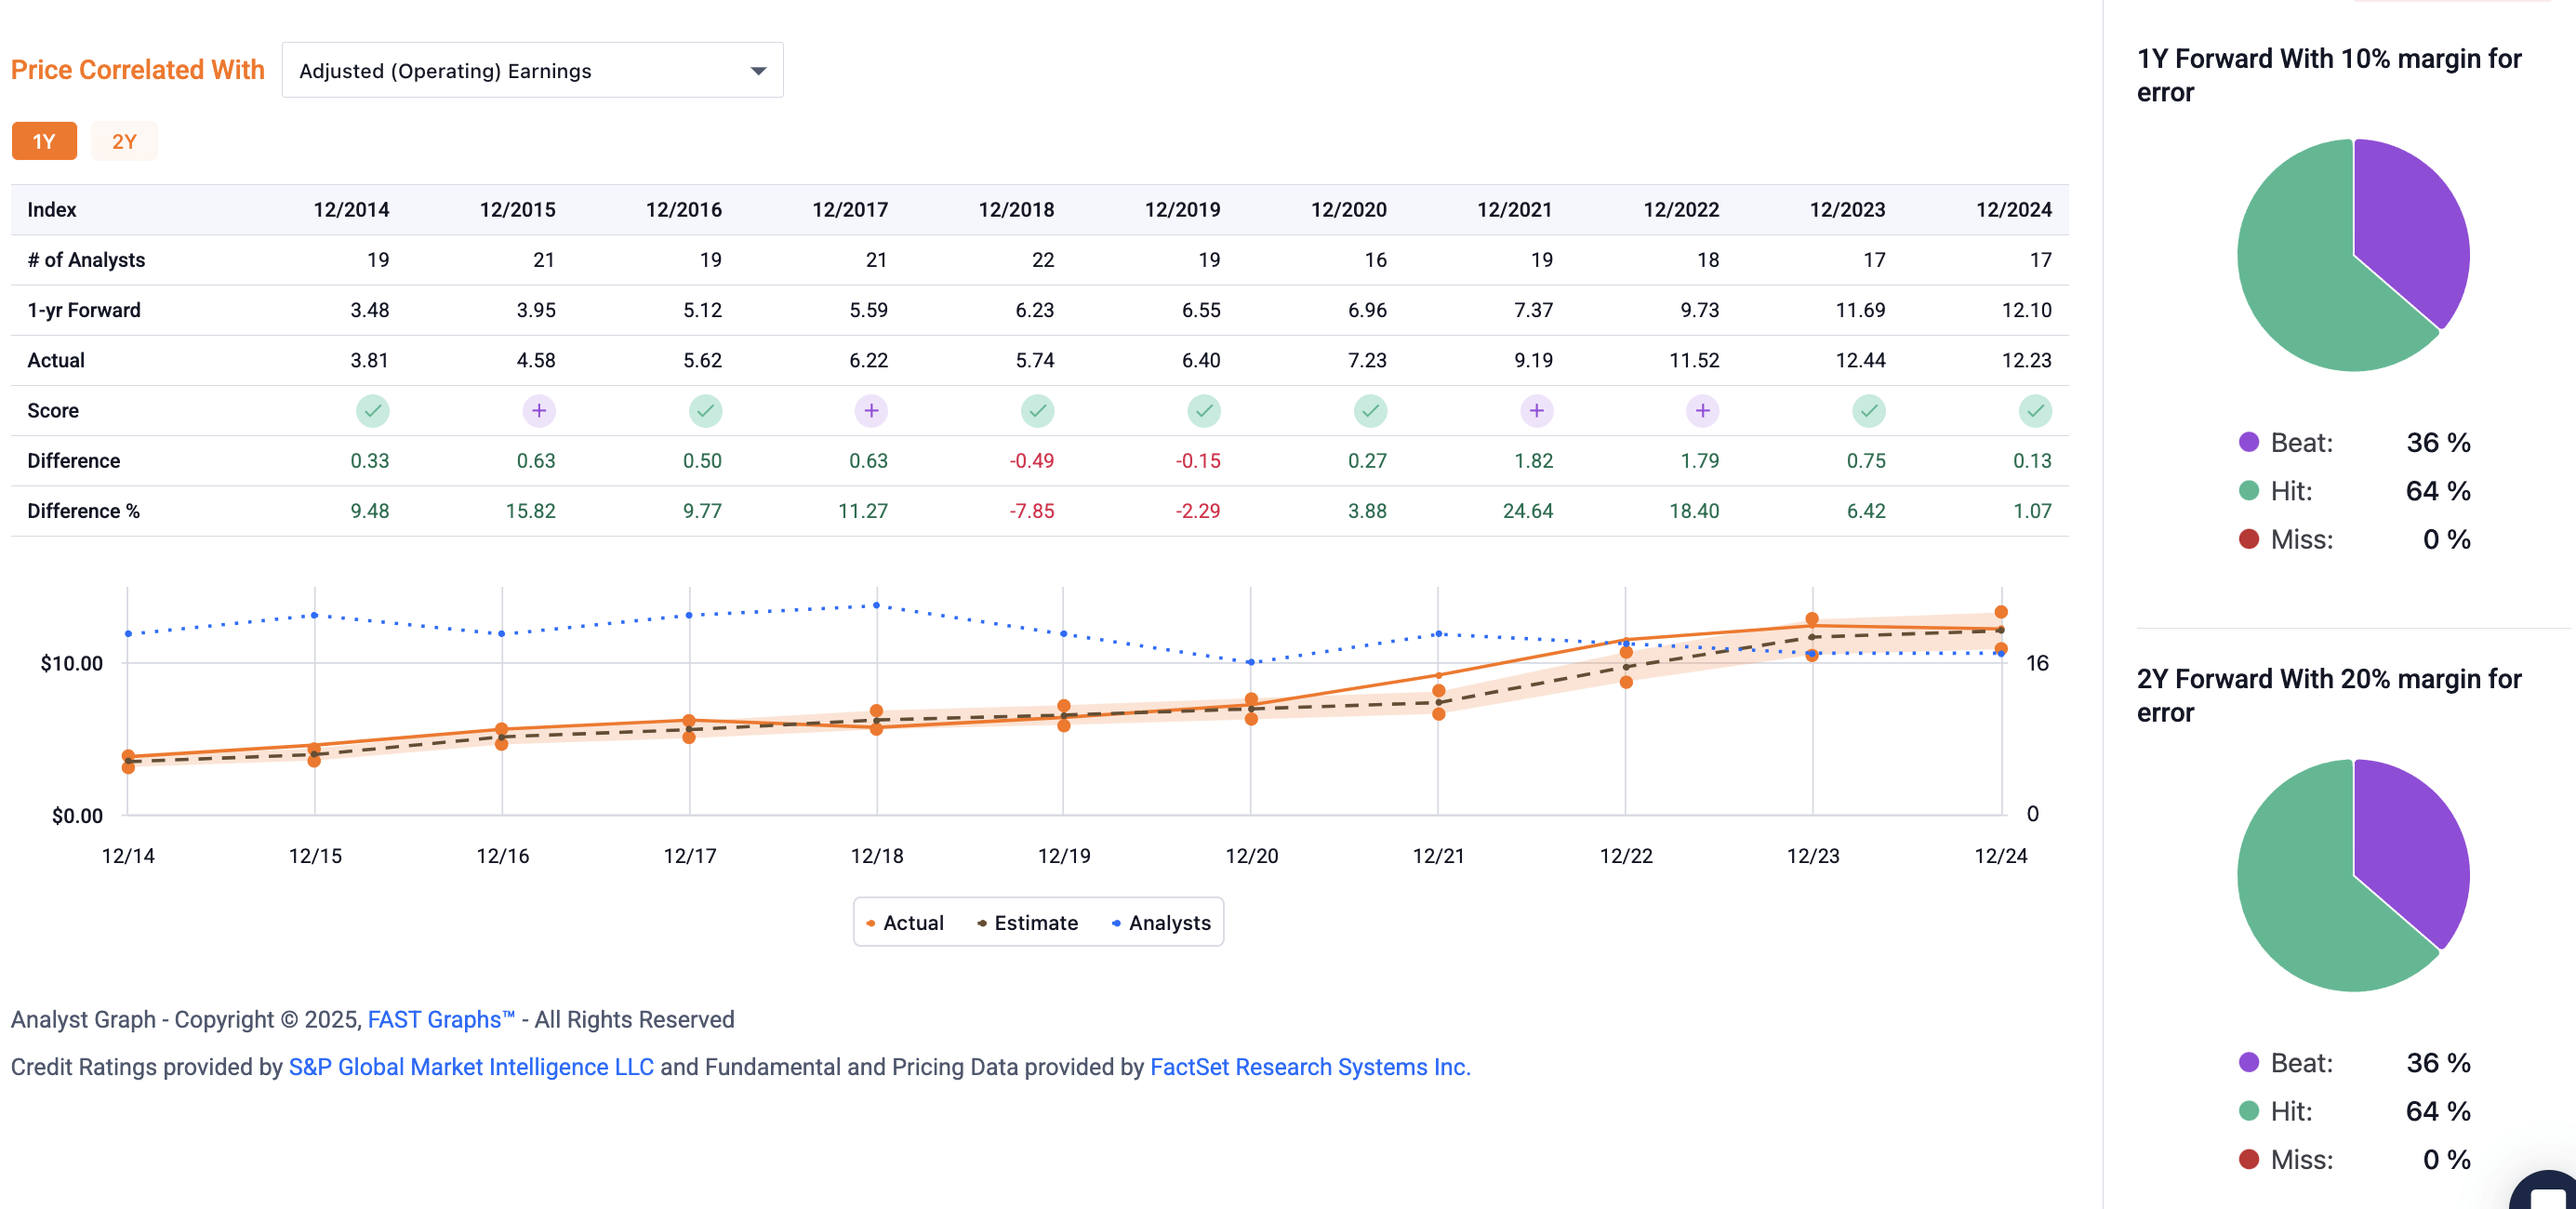The image size is (2576, 1209).
Task: Click the 12/2014 green checkmark score icon
Action: [372, 411]
